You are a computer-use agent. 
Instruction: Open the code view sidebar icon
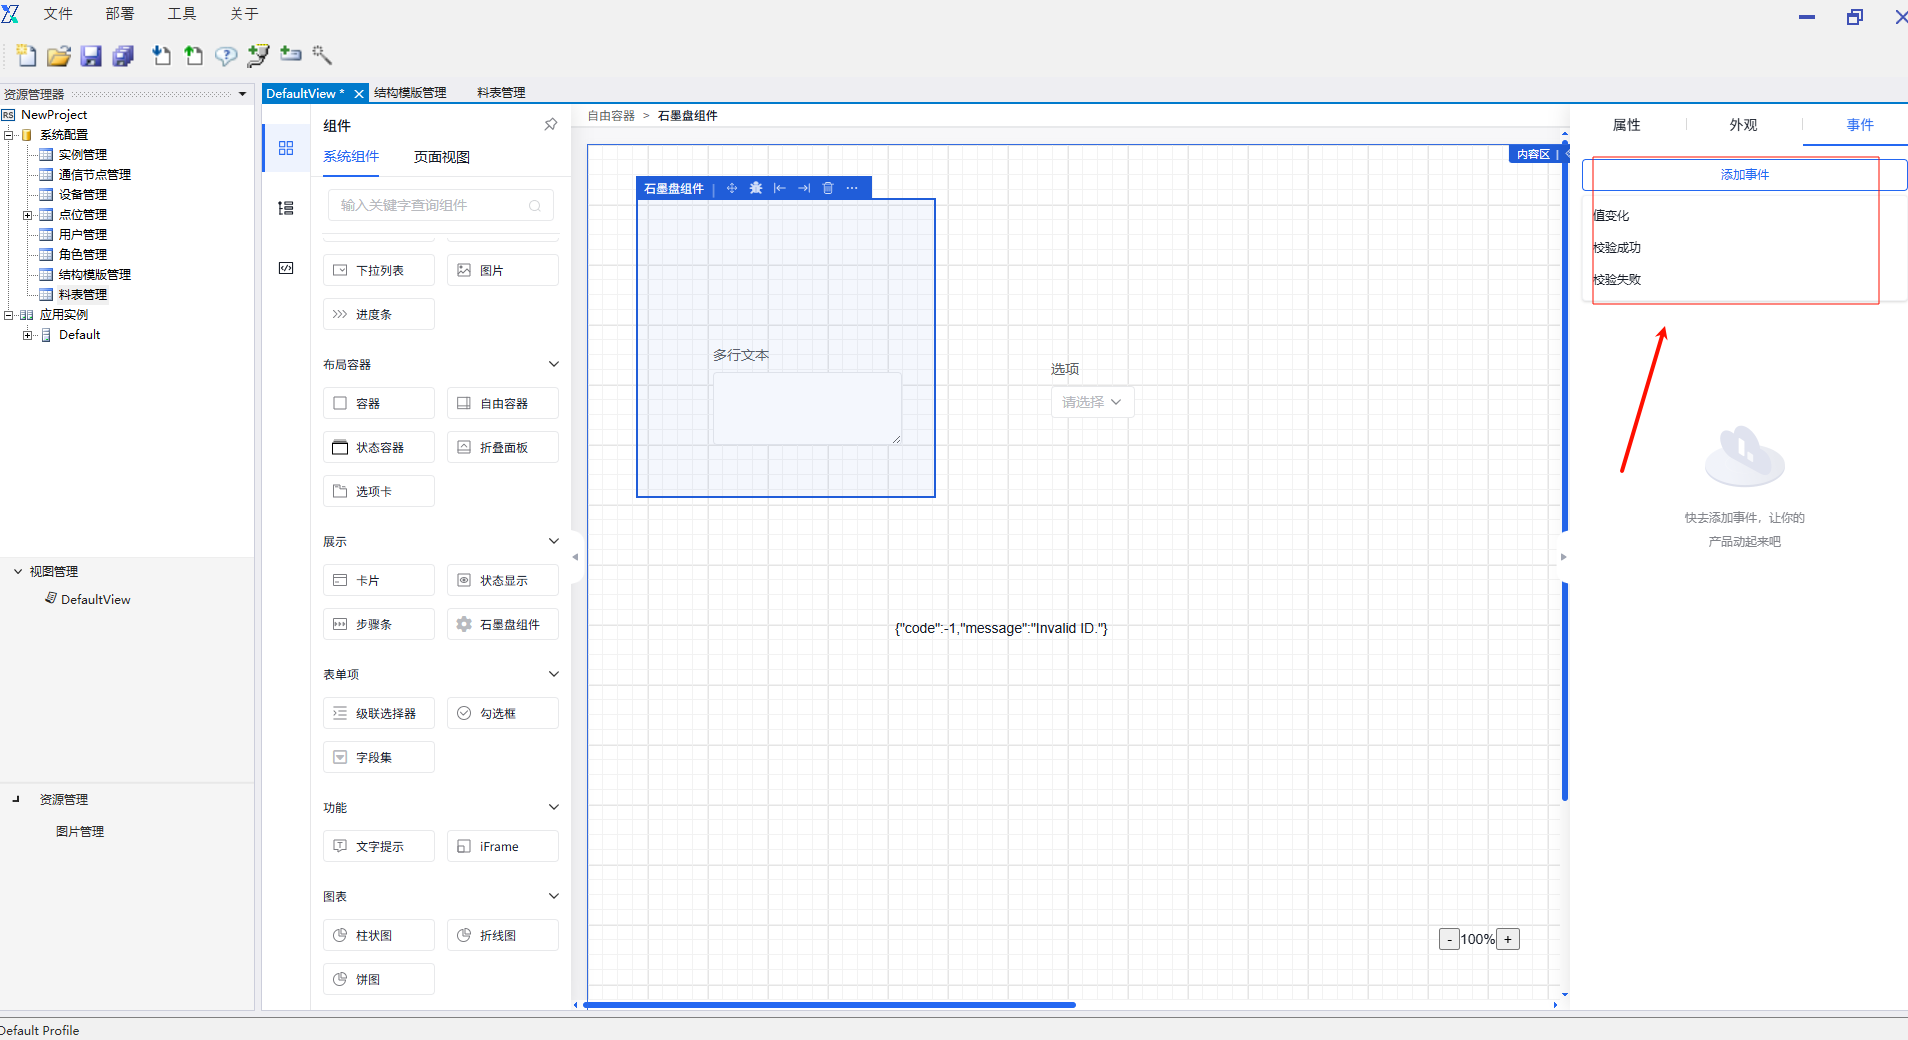(286, 268)
